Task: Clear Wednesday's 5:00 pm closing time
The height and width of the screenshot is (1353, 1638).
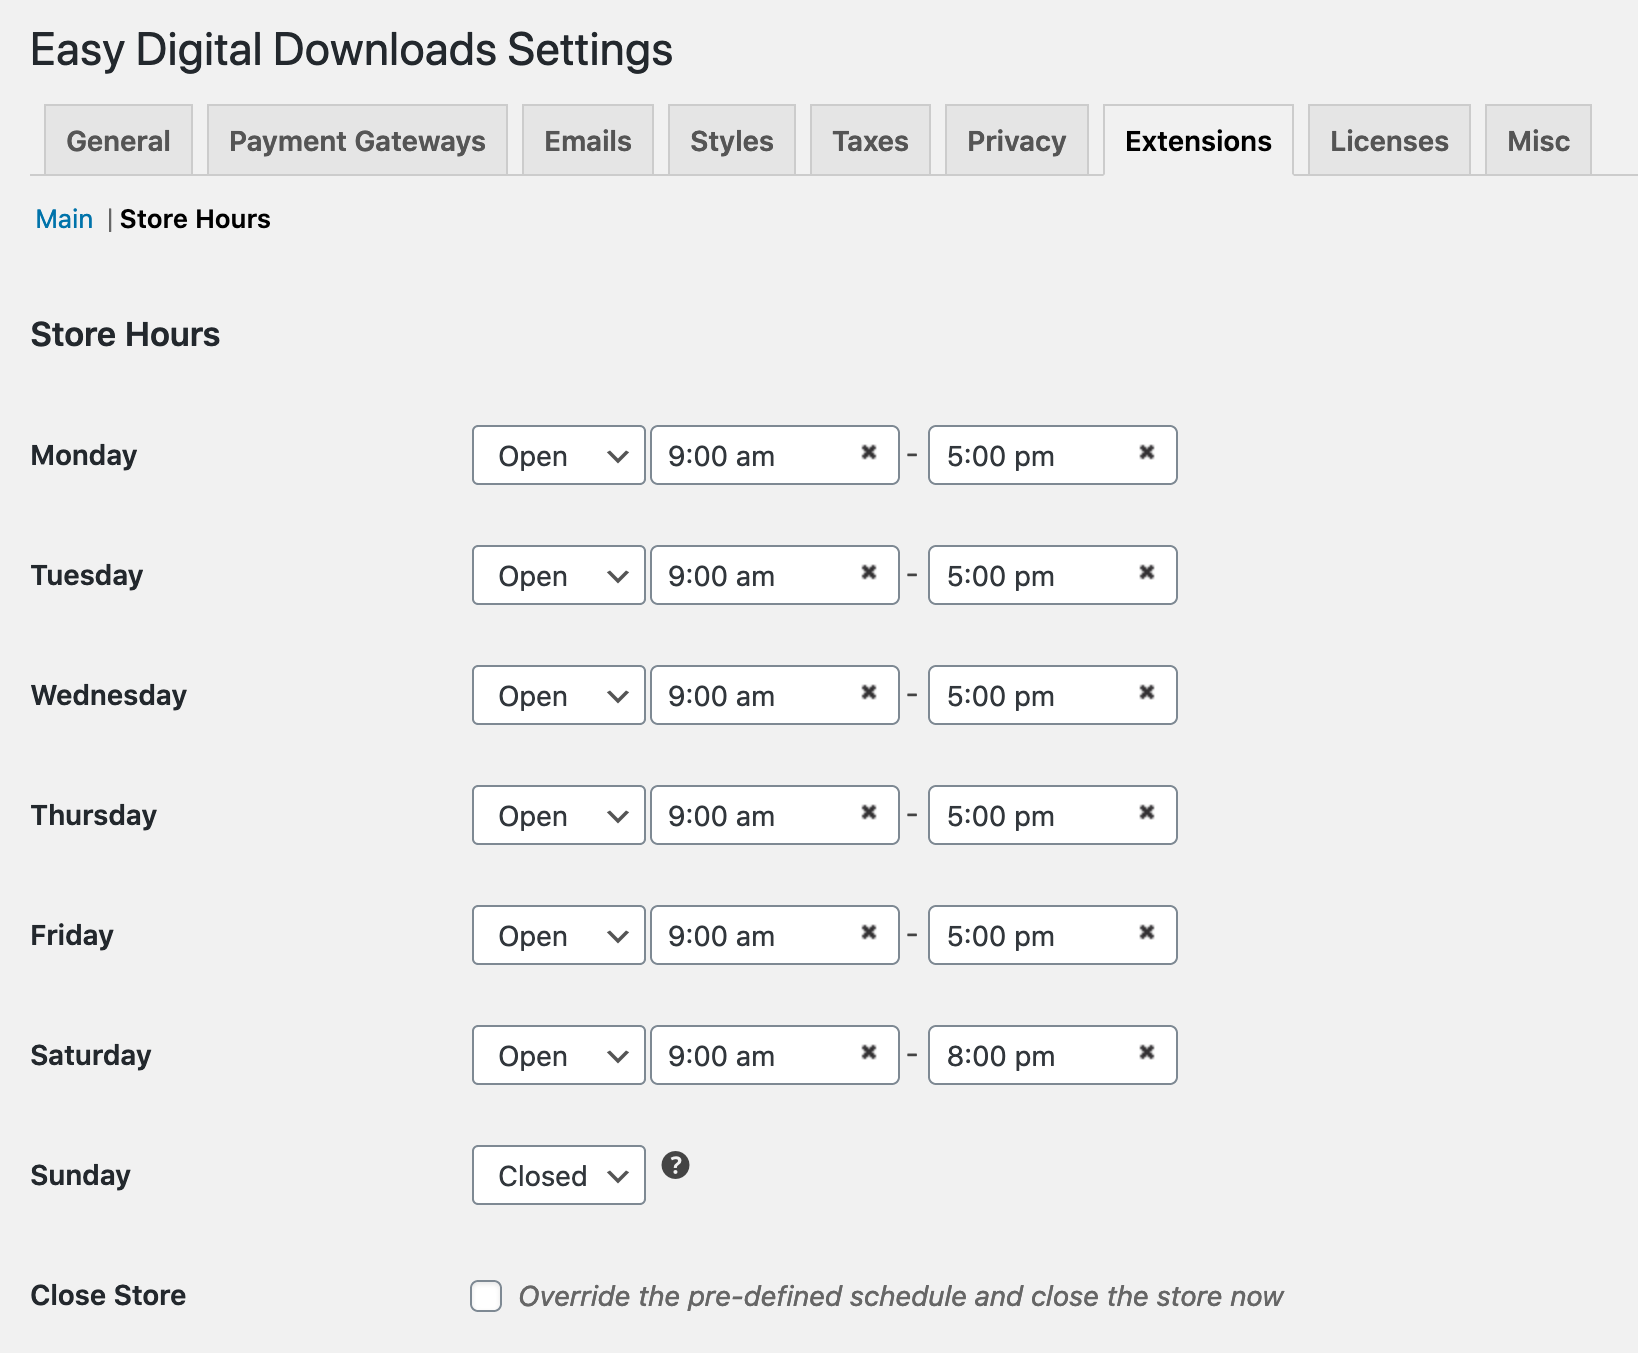Action: pyautogui.click(x=1146, y=693)
